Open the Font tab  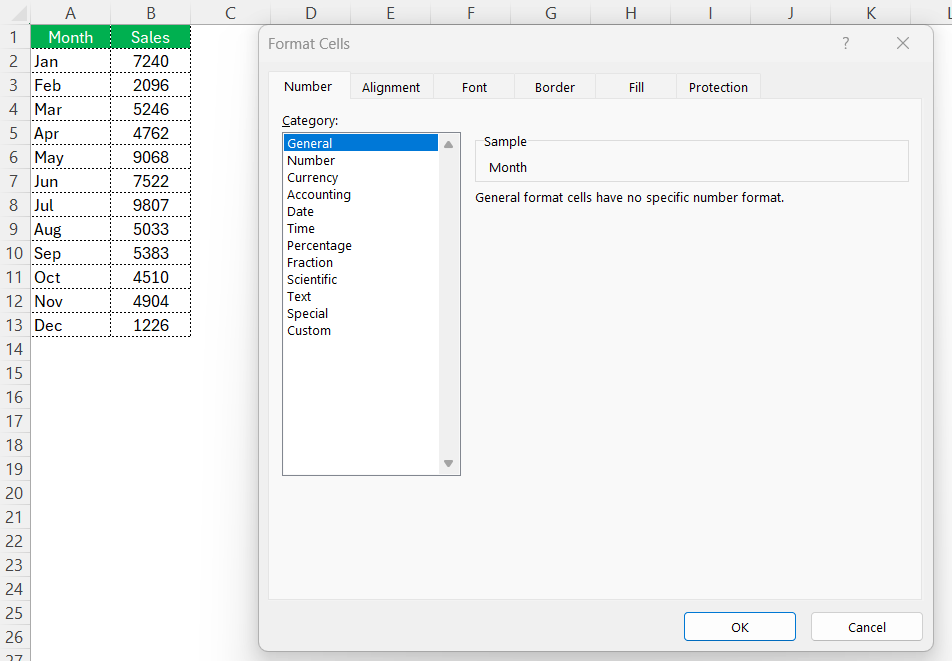click(x=474, y=87)
